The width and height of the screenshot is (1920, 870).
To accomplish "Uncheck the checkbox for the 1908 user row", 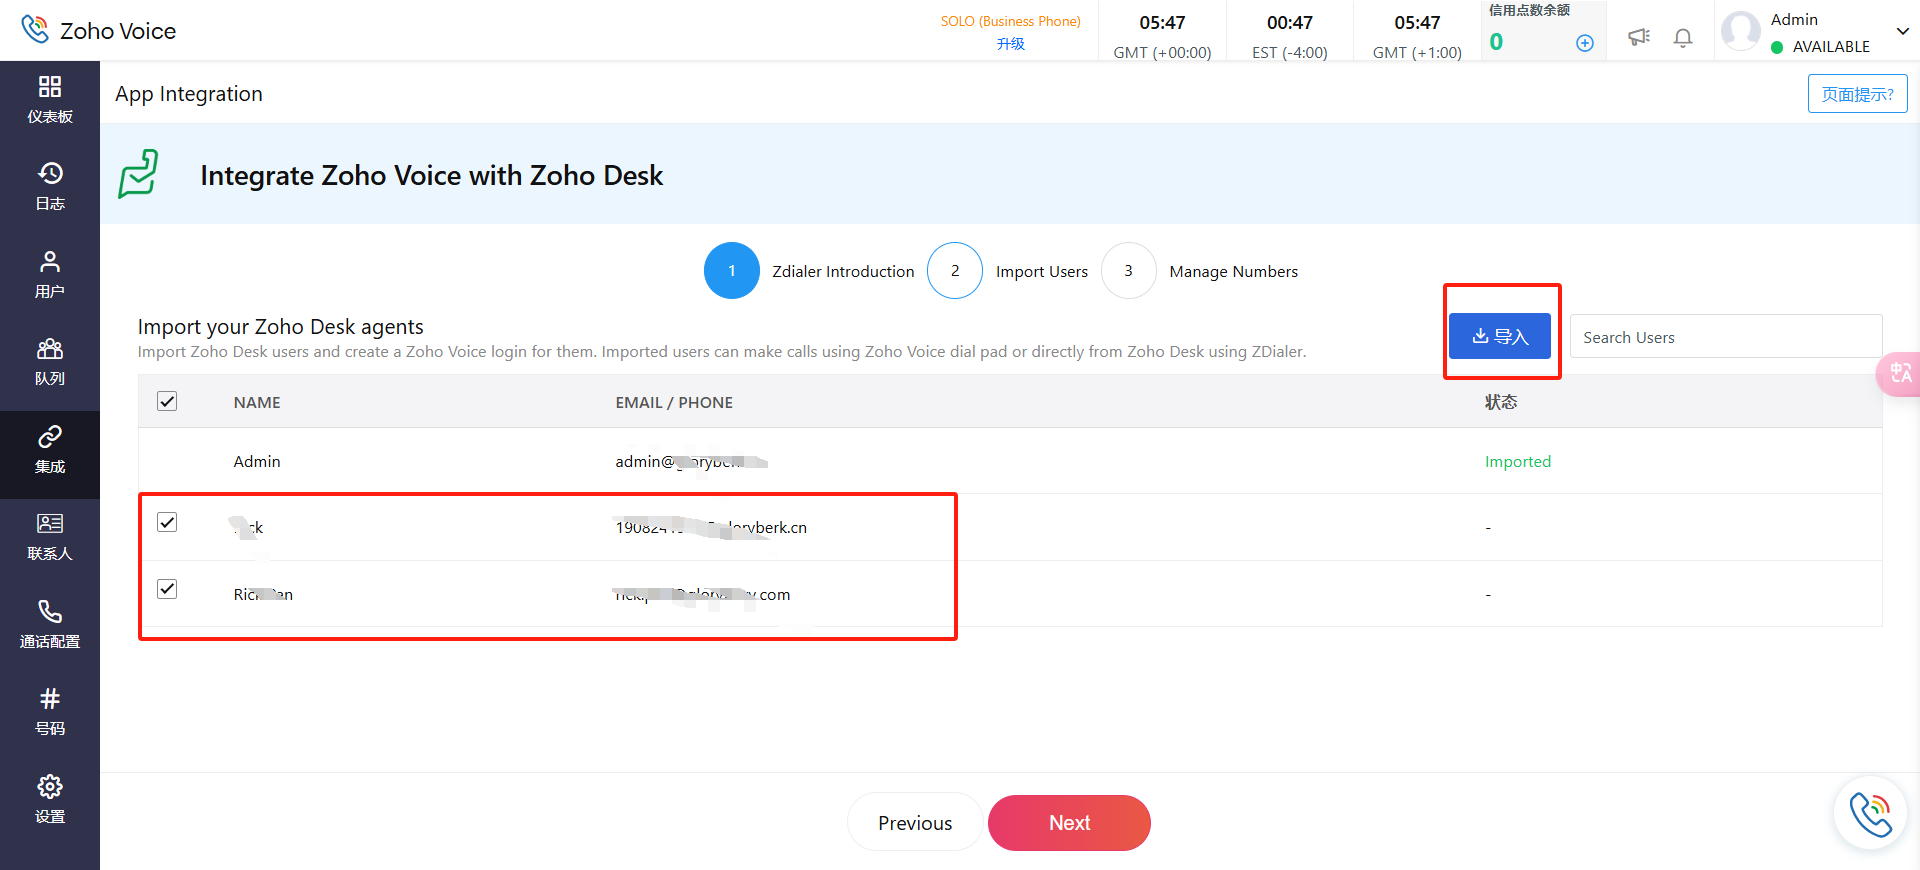I will pos(167,523).
